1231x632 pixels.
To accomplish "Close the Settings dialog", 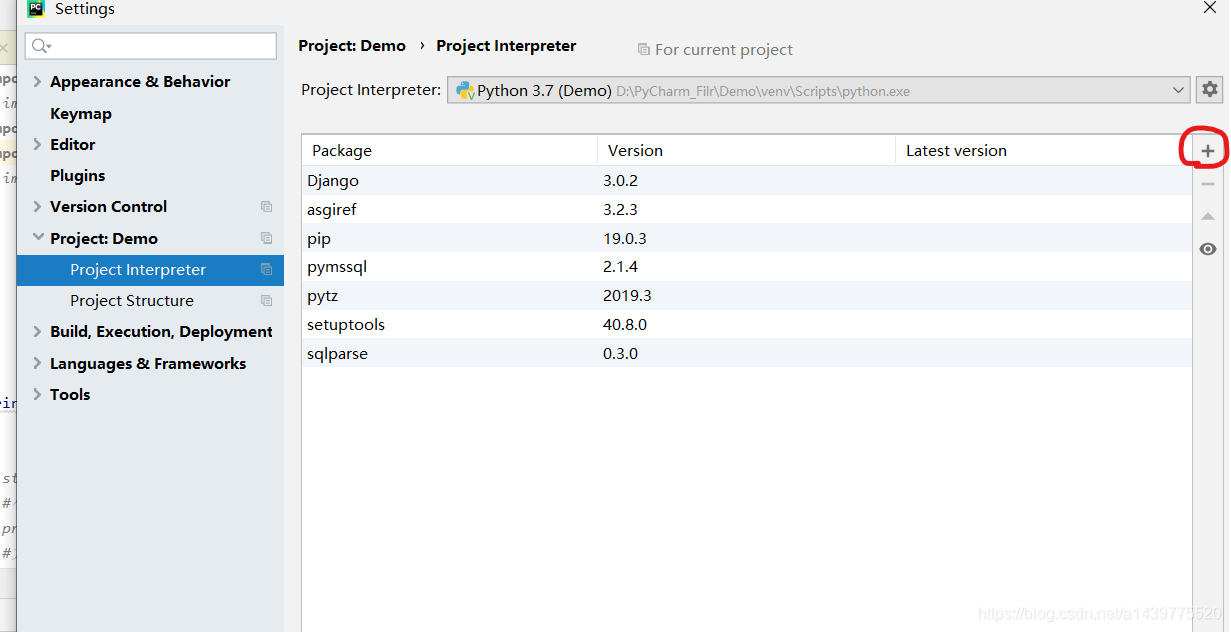I will 1209,7.
